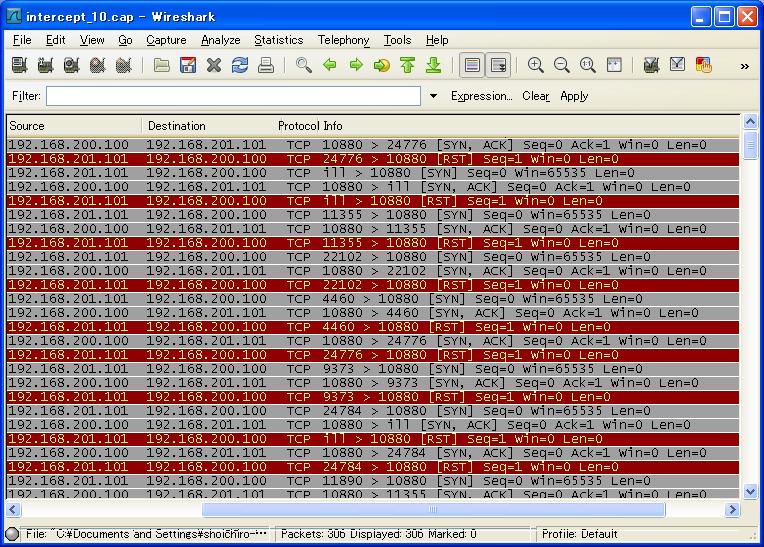Sort by Protocol column header
Screen dimensions: 764x547
pos(299,126)
